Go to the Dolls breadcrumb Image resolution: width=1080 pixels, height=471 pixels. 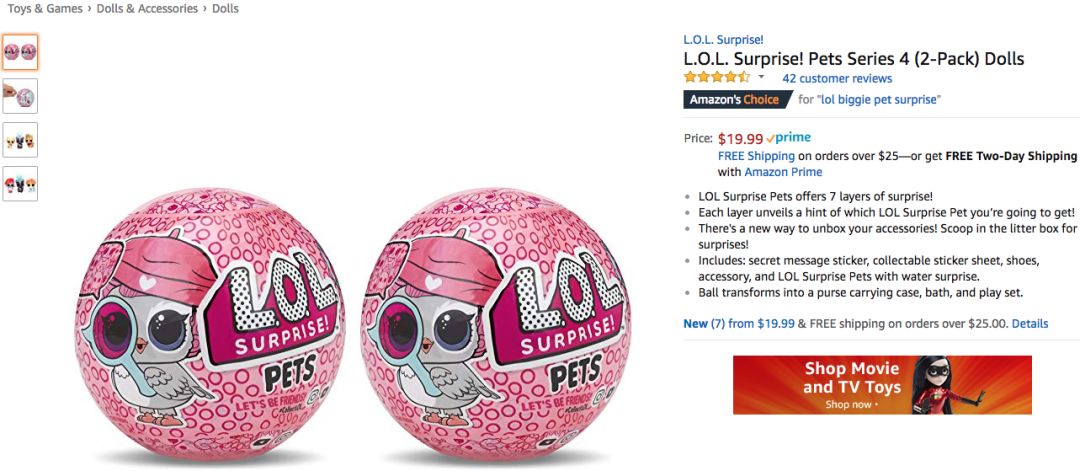(x=225, y=9)
